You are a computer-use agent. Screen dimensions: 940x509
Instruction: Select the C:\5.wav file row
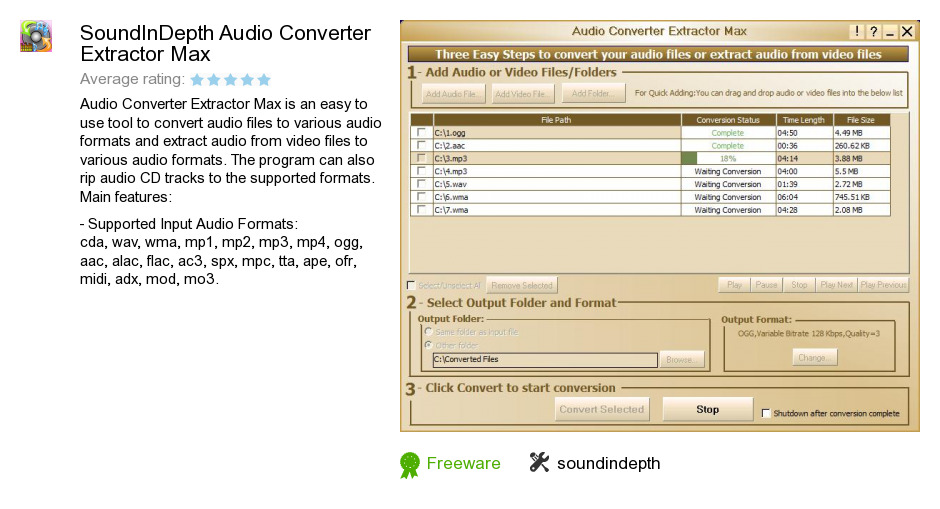click(x=650, y=184)
